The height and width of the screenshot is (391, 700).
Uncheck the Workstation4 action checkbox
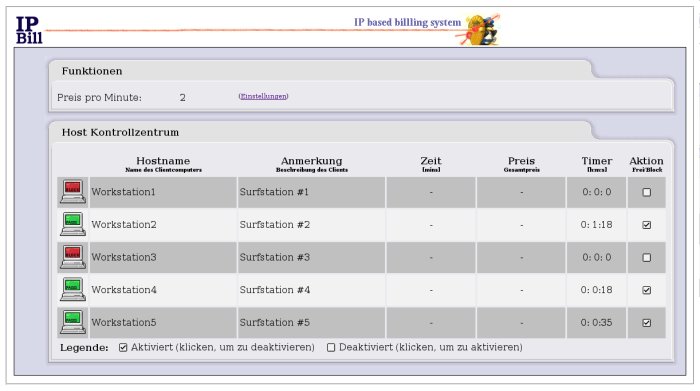(646, 290)
